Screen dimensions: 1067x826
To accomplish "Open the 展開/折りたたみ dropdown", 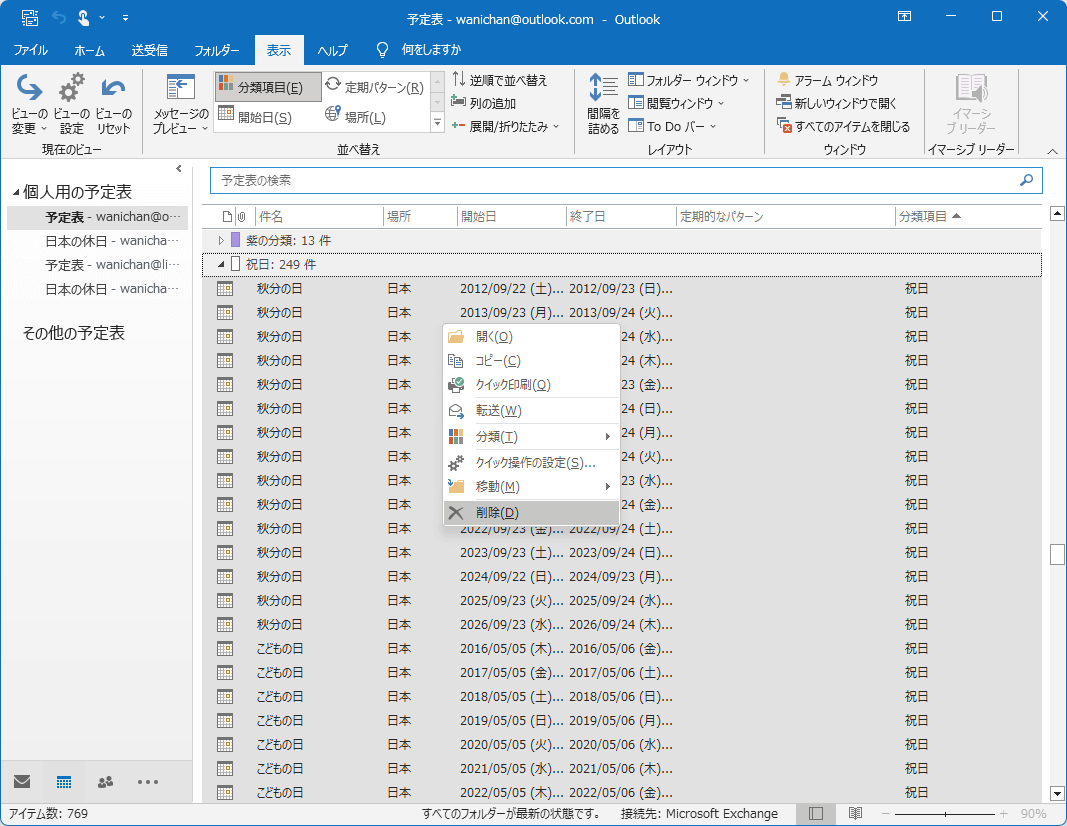I will [505, 126].
